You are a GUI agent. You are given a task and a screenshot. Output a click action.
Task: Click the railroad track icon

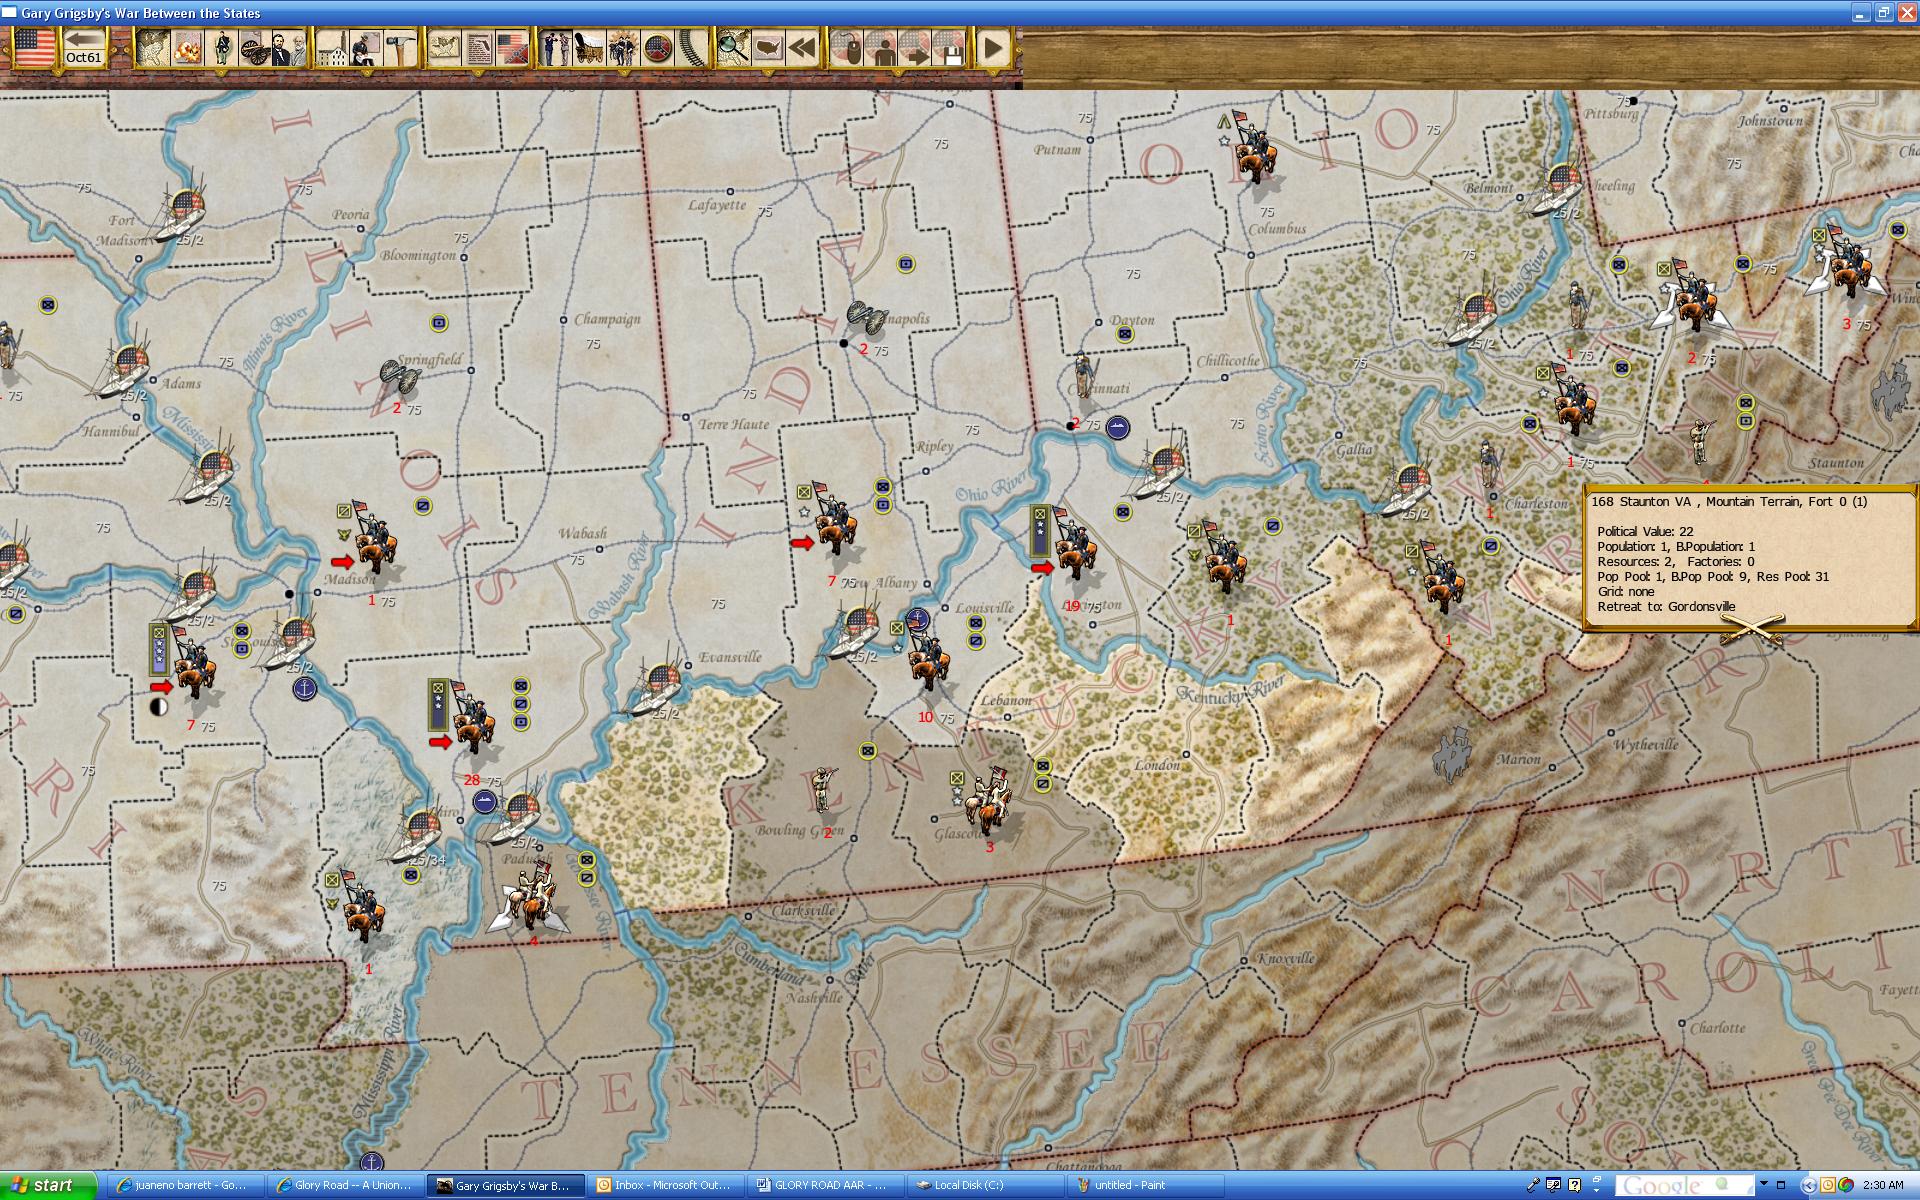(x=691, y=47)
